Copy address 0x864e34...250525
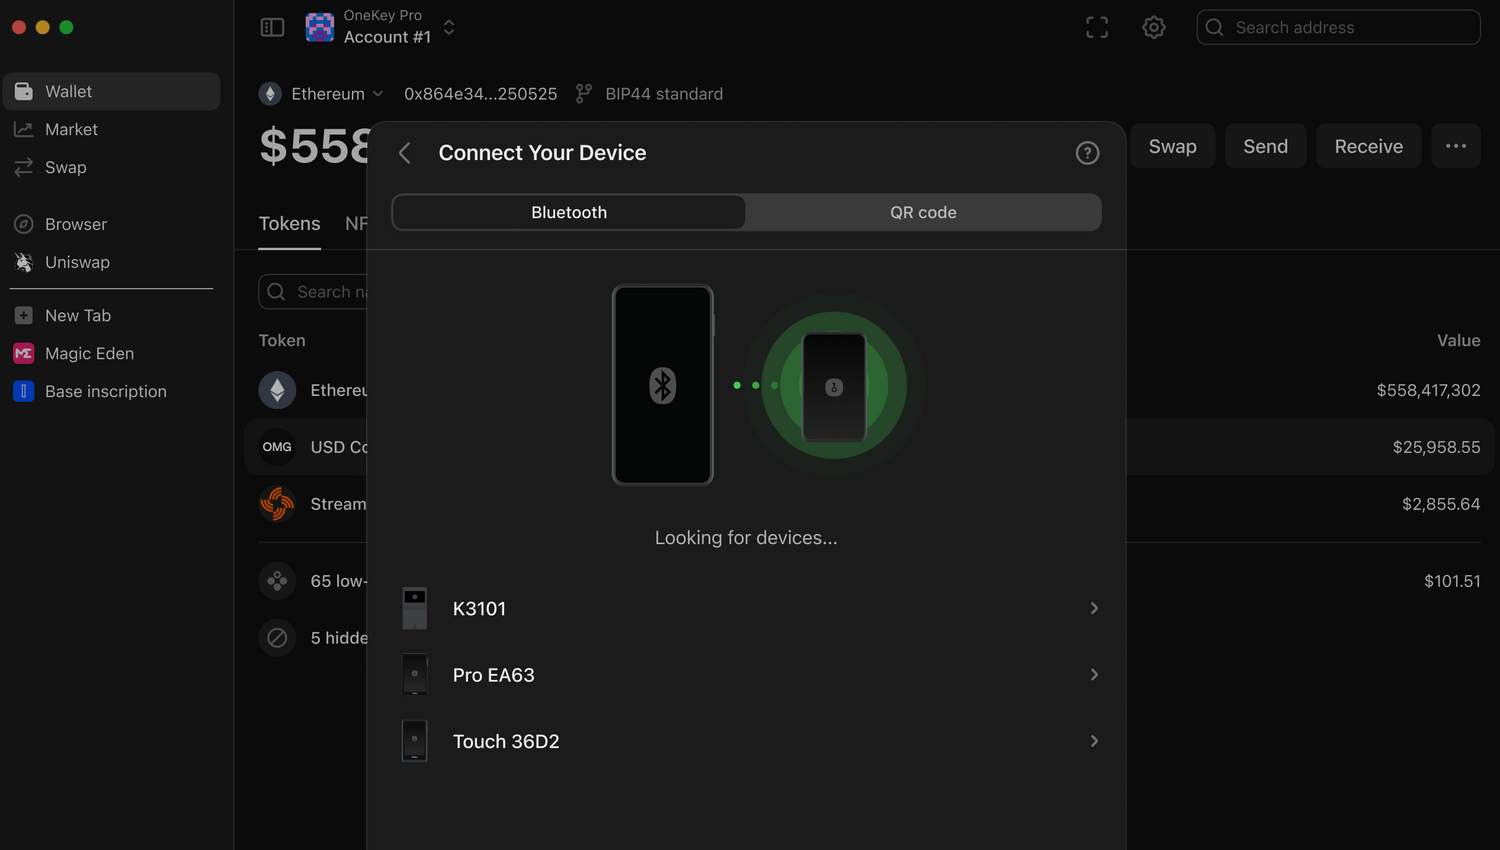Screen dimensions: 1500x850 click(x=480, y=93)
